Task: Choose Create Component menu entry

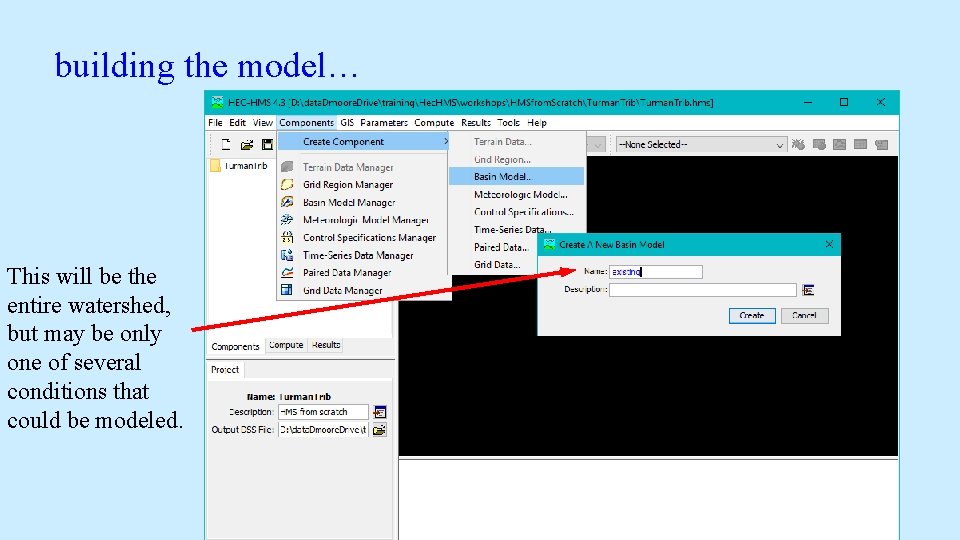Action: [364, 141]
